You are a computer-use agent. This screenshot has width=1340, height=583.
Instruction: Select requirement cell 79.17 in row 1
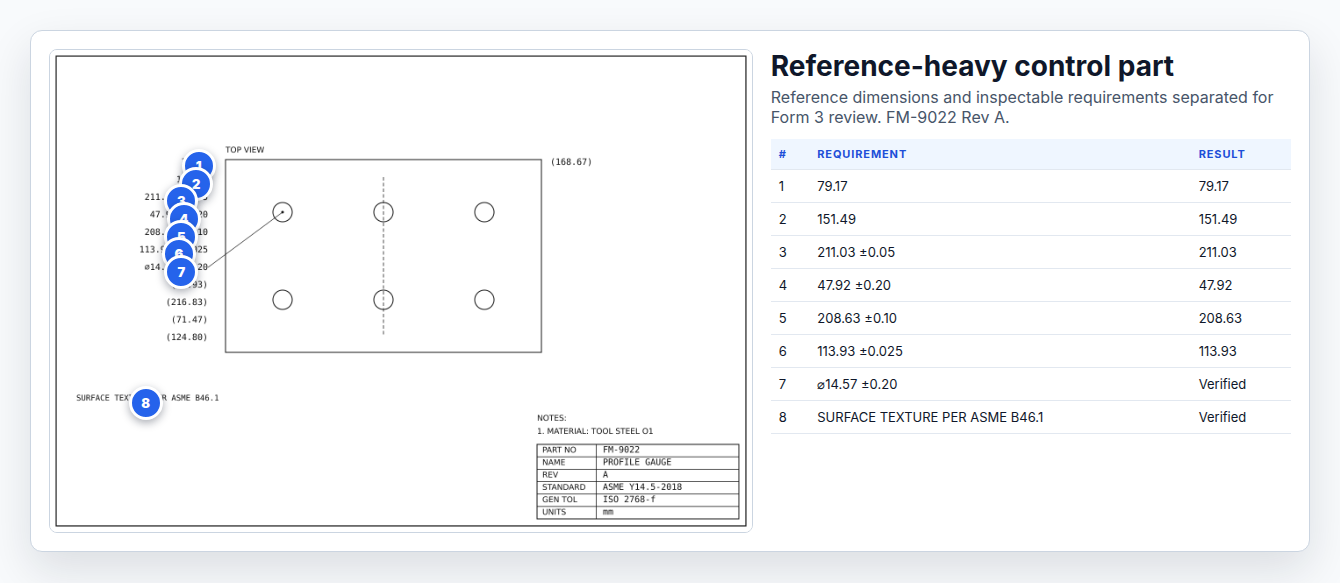(x=832, y=186)
